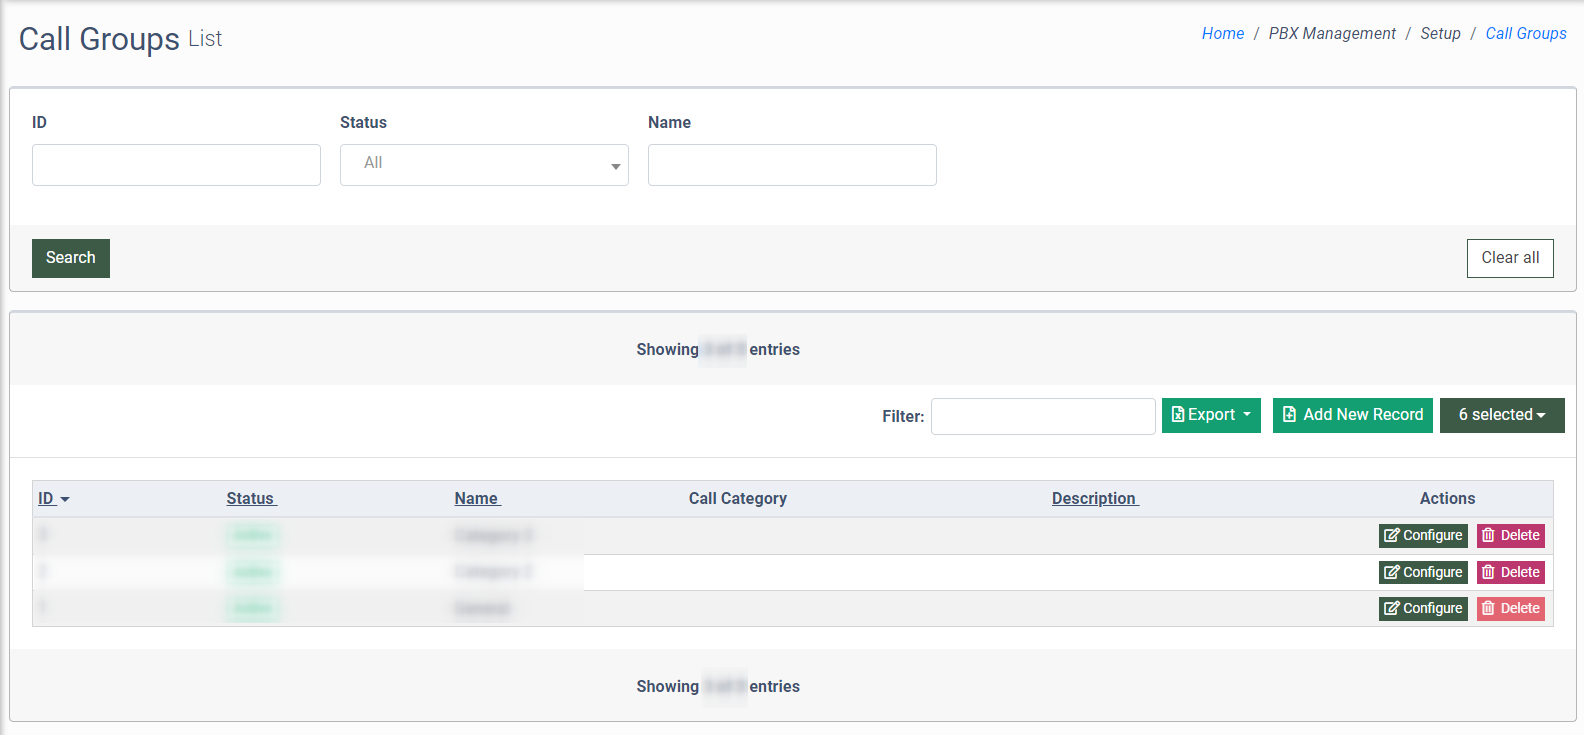Image resolution: width=1584 pixels, height=735 pixels.
Task: Focus the ID search input field
Action: point(176,165)
